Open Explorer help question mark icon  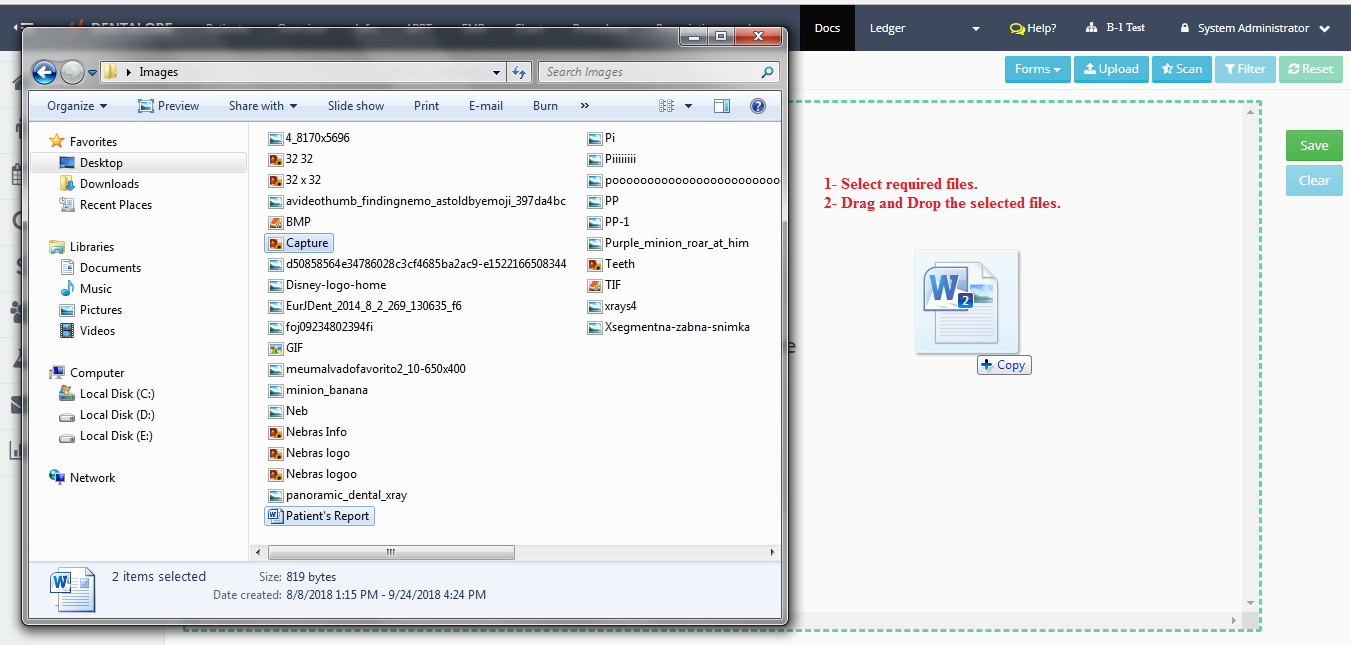(x=757, y=106)
